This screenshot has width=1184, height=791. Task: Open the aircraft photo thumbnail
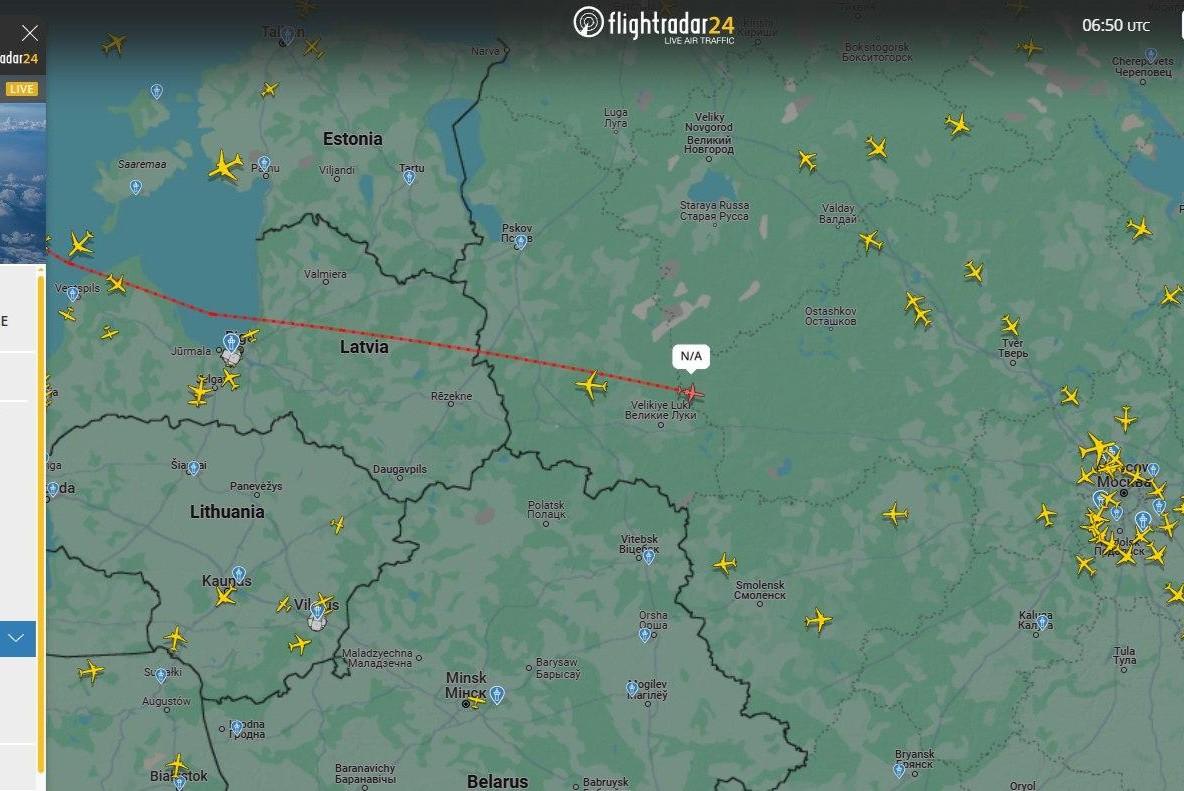[23, 183]
